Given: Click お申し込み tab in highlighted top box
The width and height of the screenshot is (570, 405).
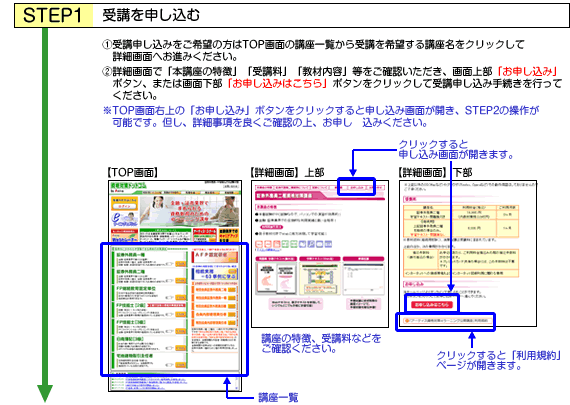Looking at the screenshot, I should 356,188.
